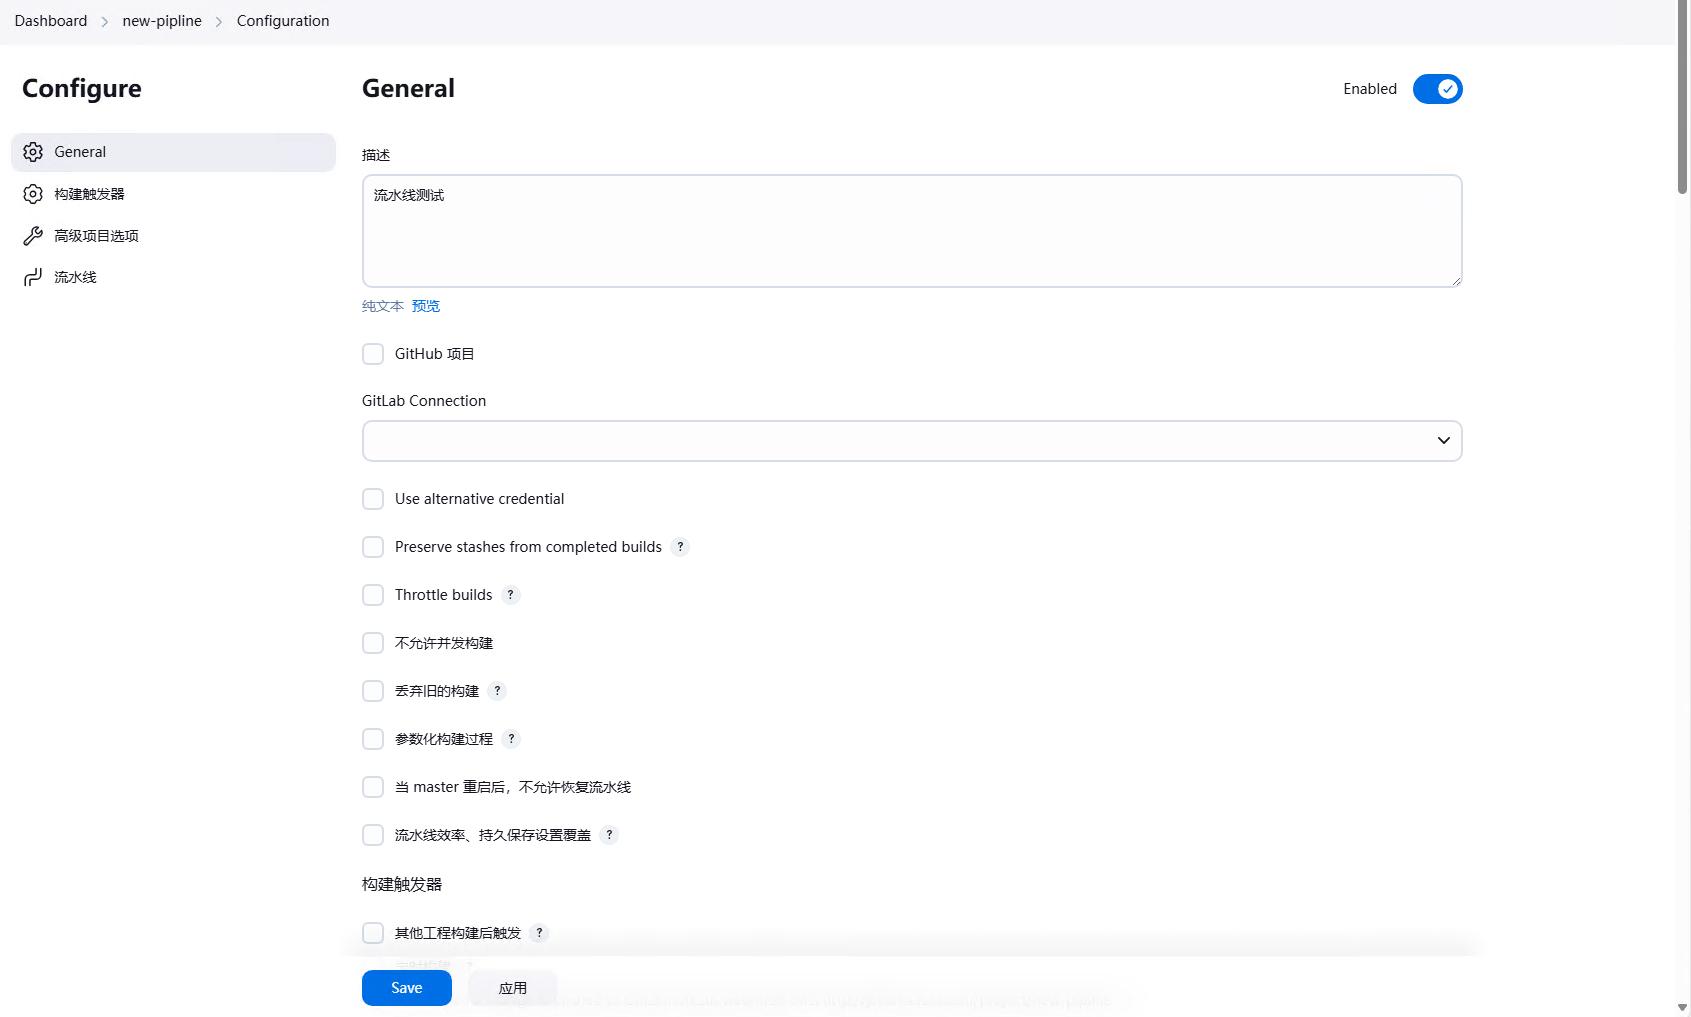Image resolution: width=1691 pixels, height=1017 pixels.
Task: Open help icon next to Throttle builds
Action: pyautogui.click(x=511, y=595)
